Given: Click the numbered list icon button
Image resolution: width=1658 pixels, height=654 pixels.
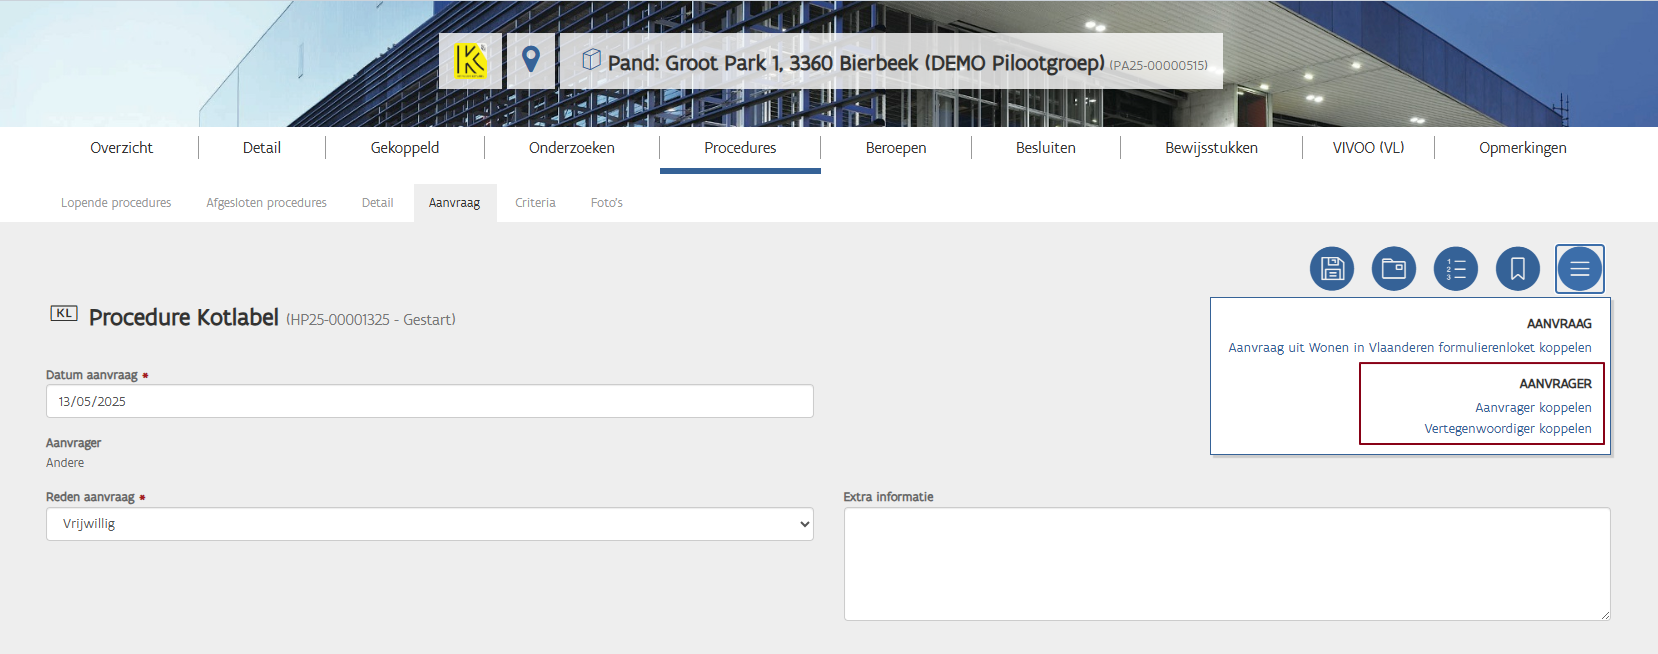Looking at the screenshot, I should [1455, 269].
